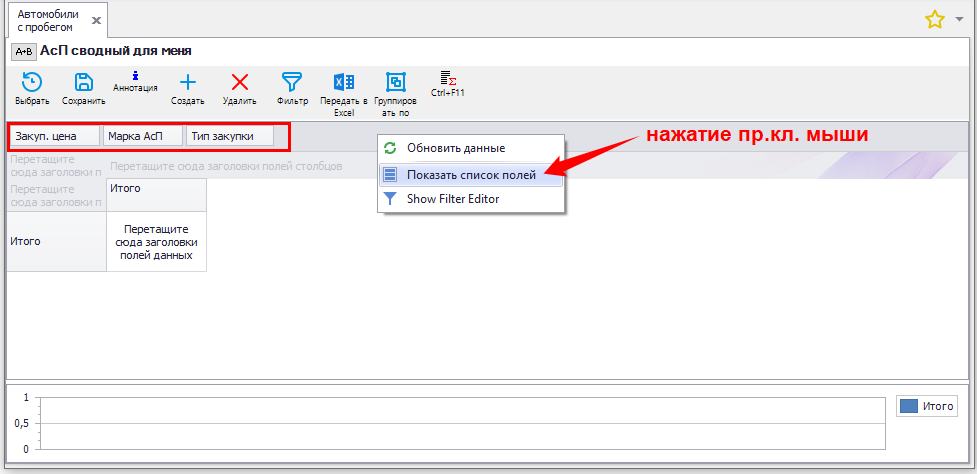Open the Фильтр funnel tool
The width and height of the screenshot is (977, 474).
pos(292,86)
